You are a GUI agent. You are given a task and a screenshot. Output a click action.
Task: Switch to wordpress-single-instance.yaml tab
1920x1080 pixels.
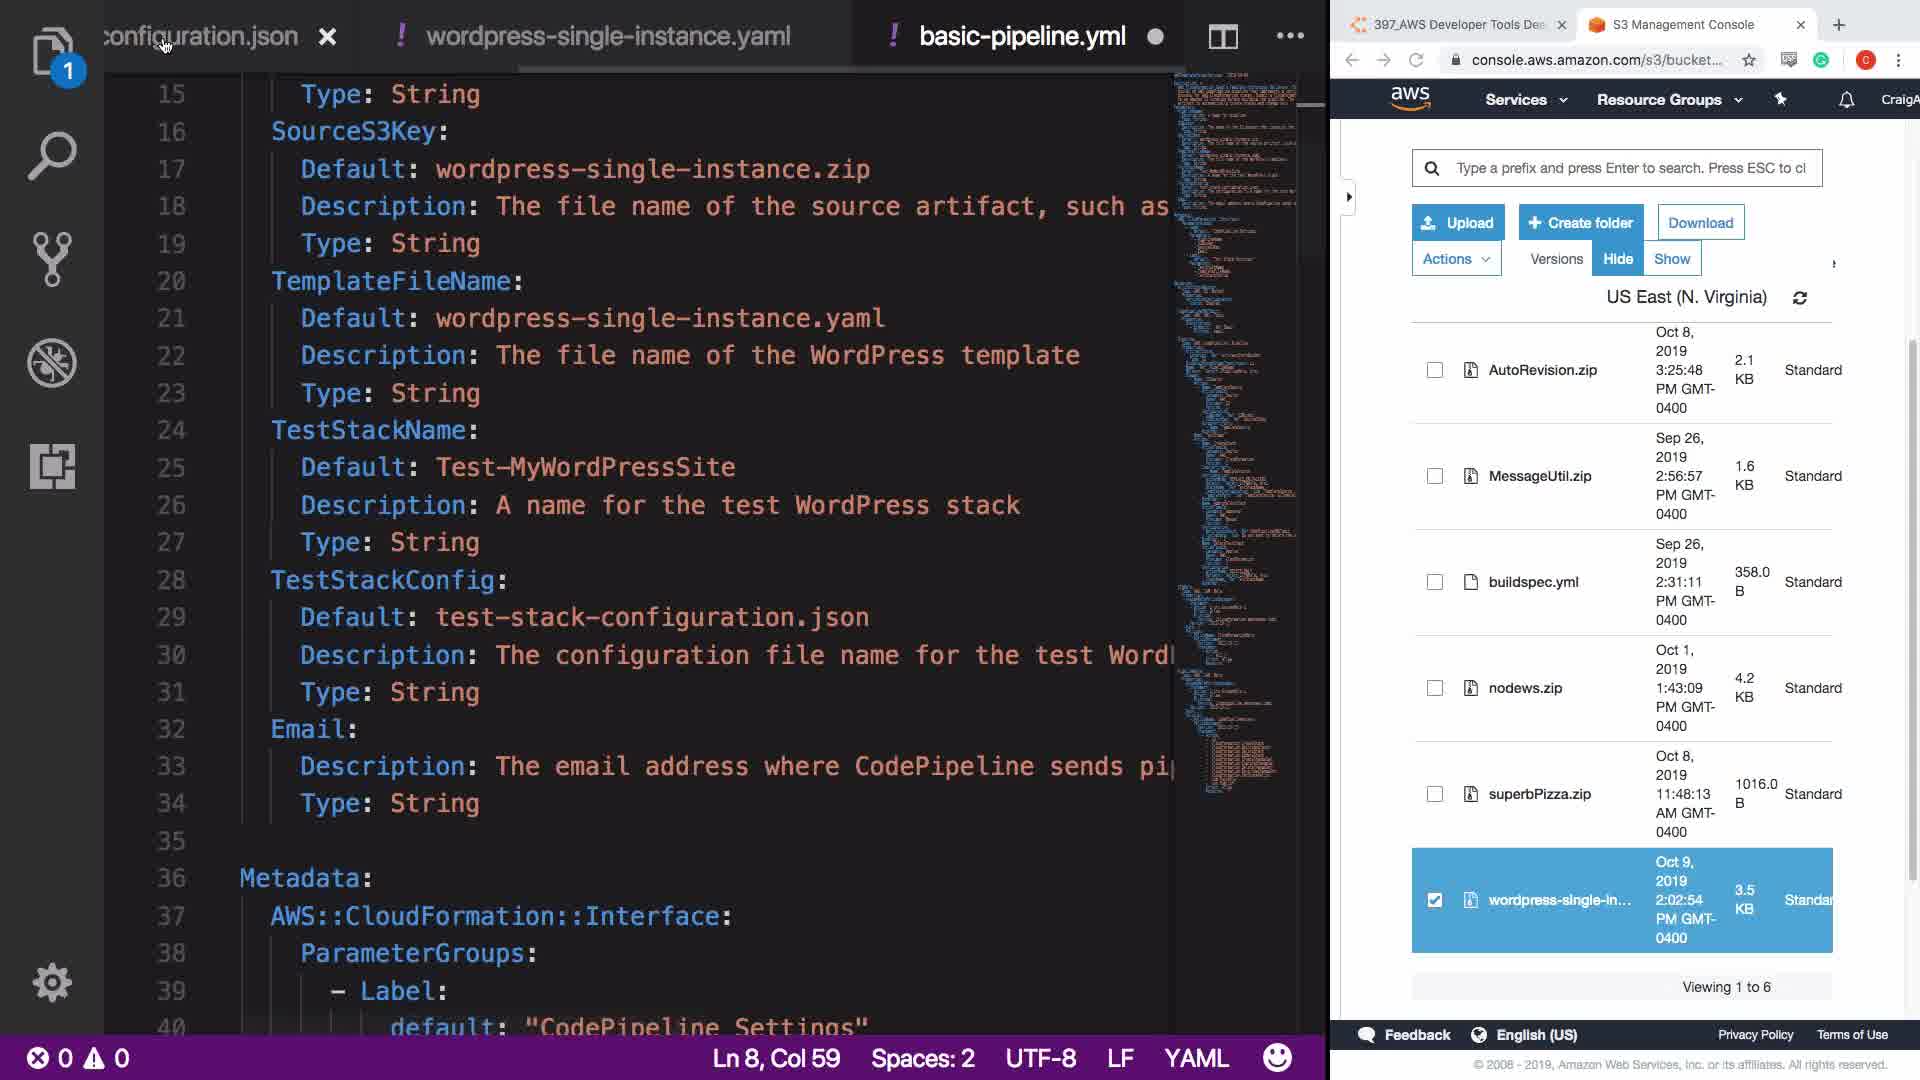tap(608, 37)
